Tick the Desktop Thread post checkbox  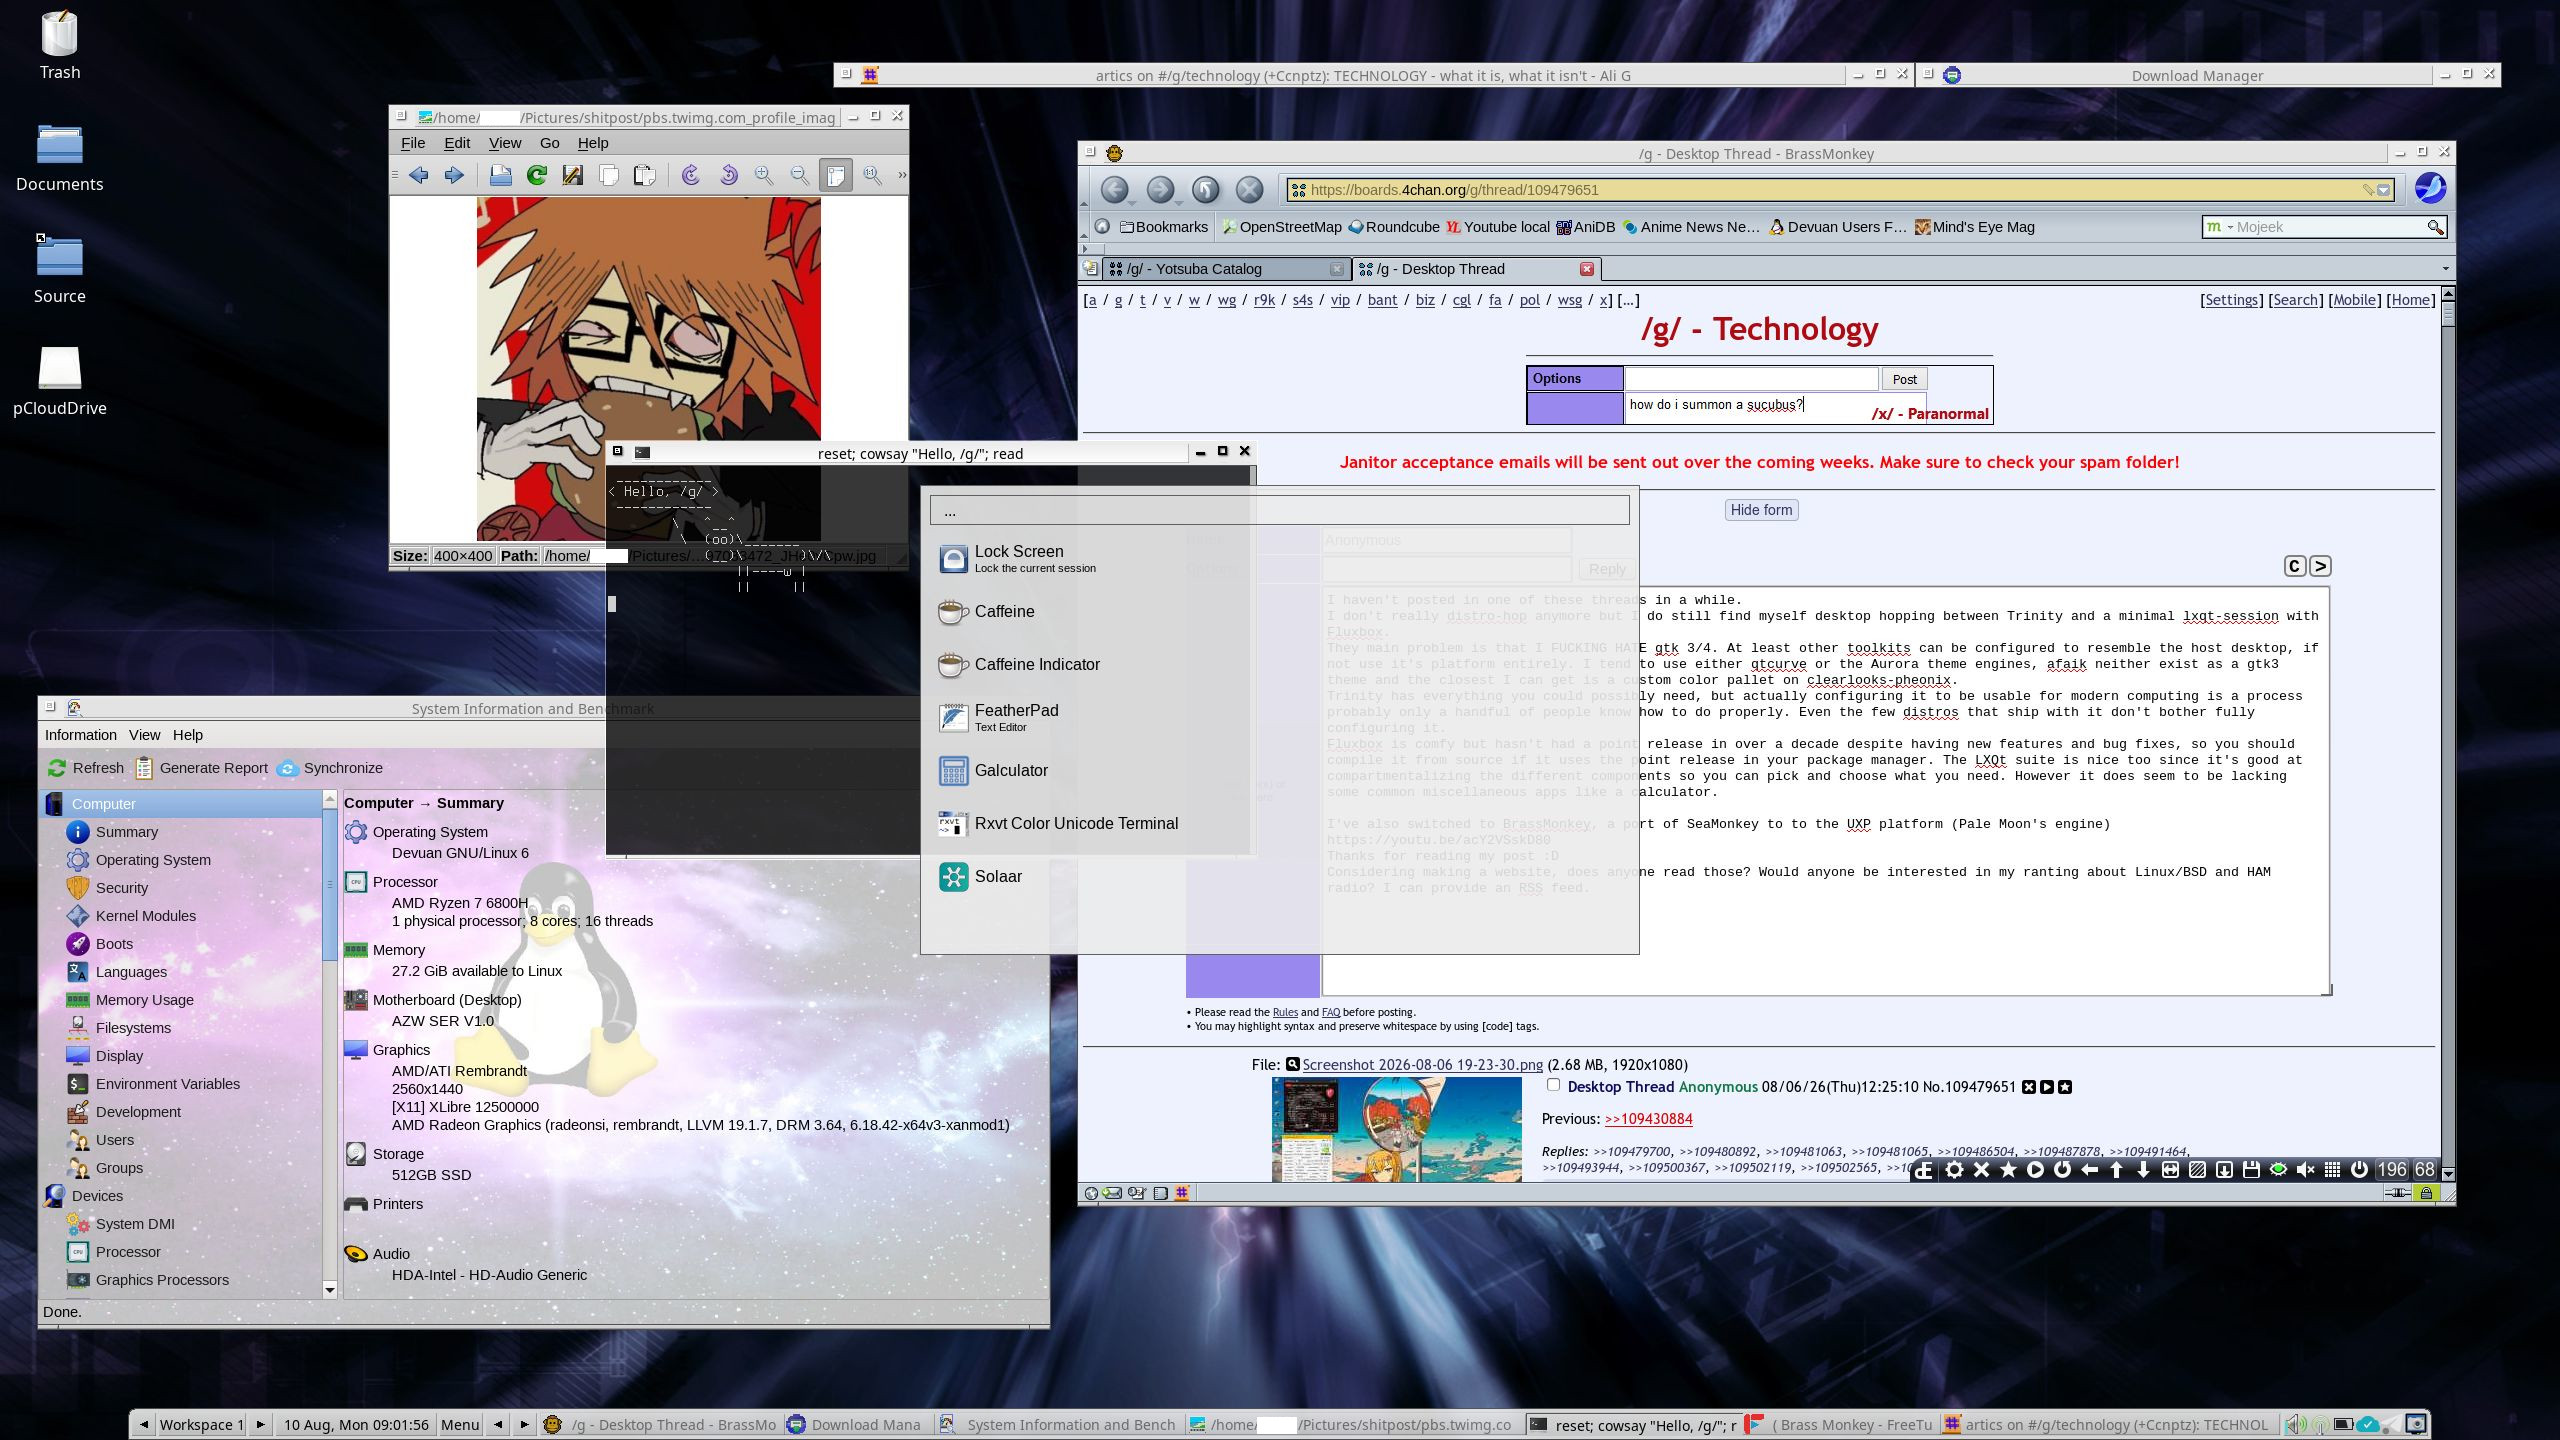(x=1553, y=1085)
